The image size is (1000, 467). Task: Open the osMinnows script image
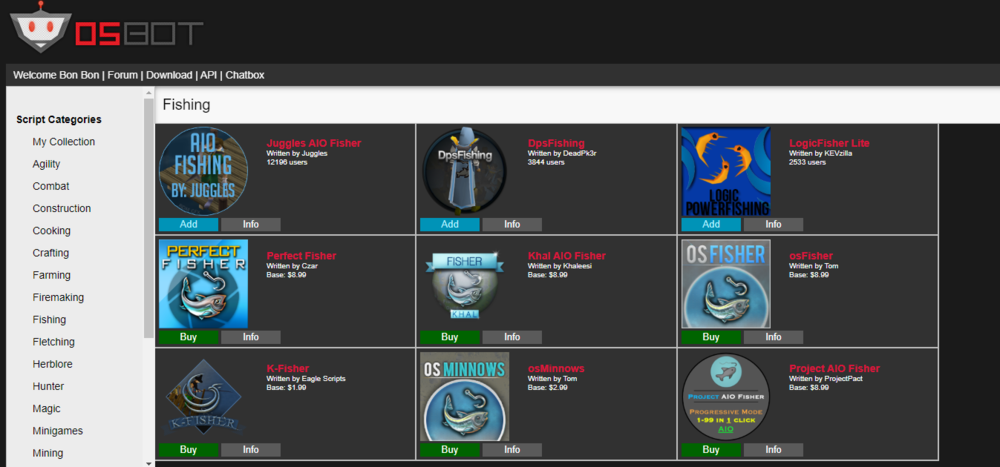(464, 396)
